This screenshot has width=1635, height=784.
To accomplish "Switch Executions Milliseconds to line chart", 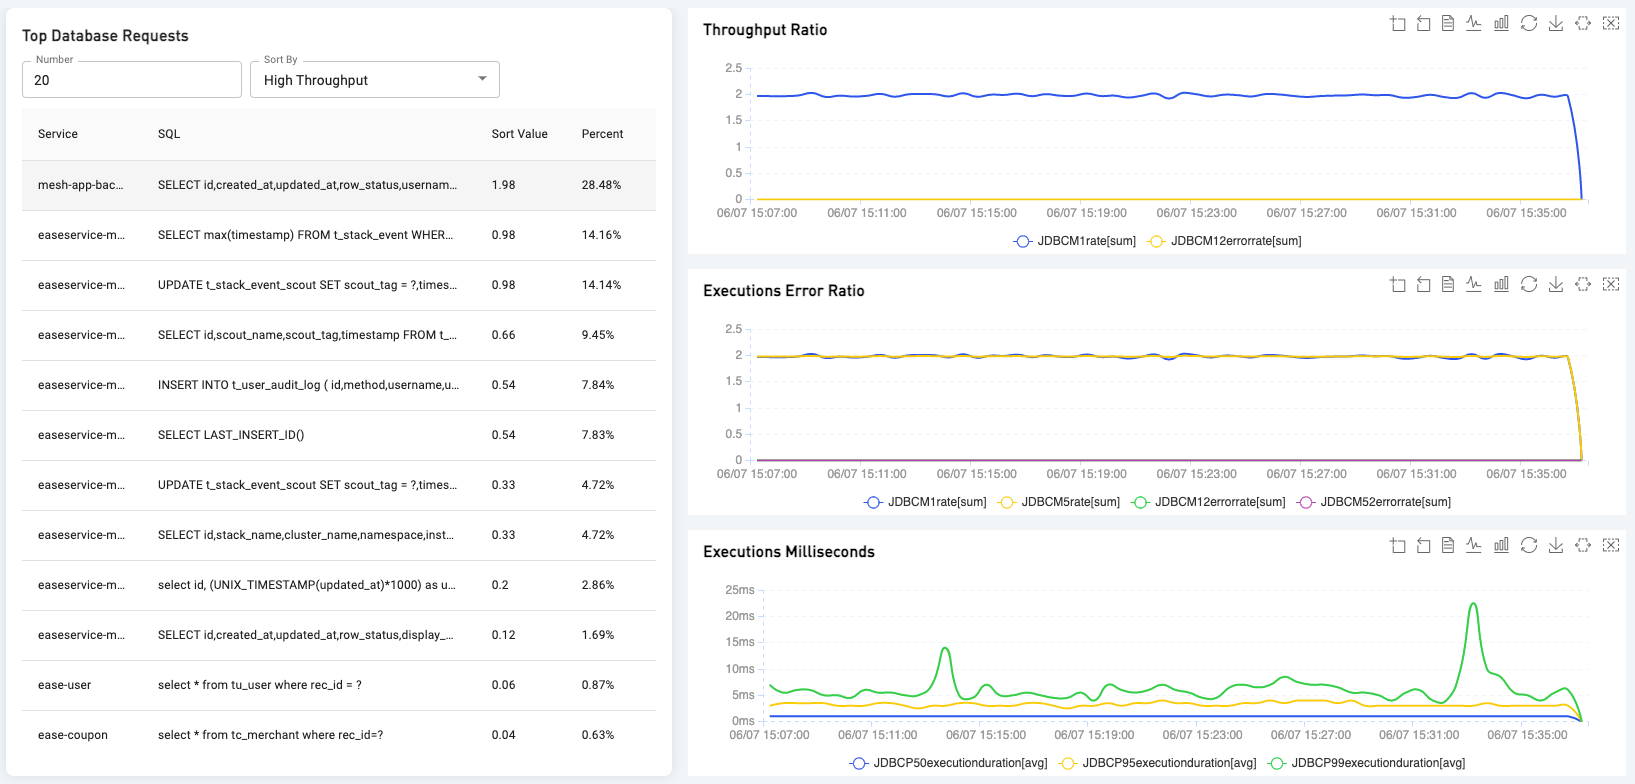I will [1474, 545].
